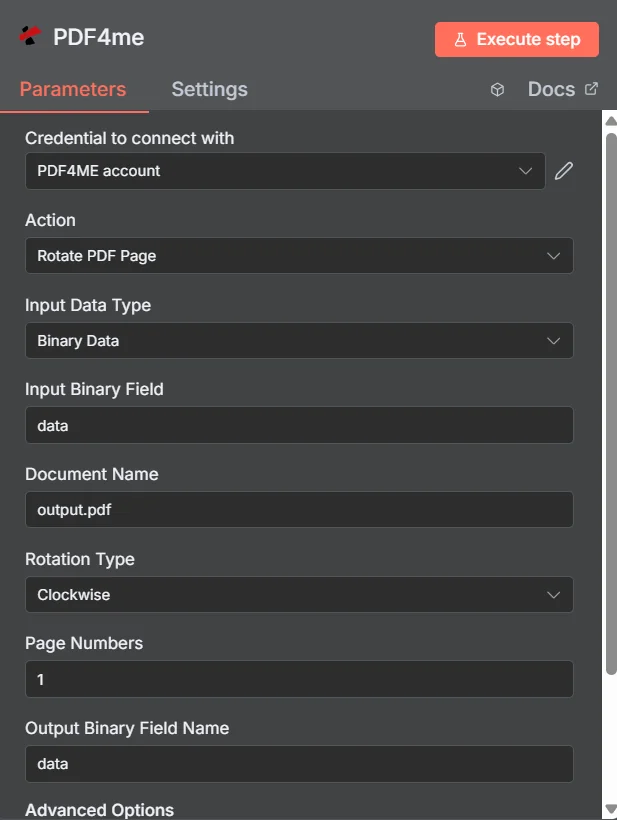Click the external link icon beside Docs
Viewport: 617px width, 820px height.
589,89
